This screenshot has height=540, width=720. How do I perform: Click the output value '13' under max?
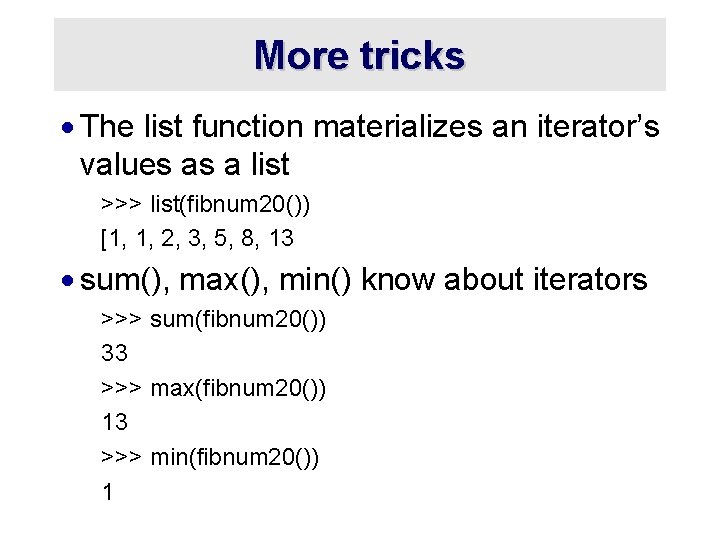(115, 422)
